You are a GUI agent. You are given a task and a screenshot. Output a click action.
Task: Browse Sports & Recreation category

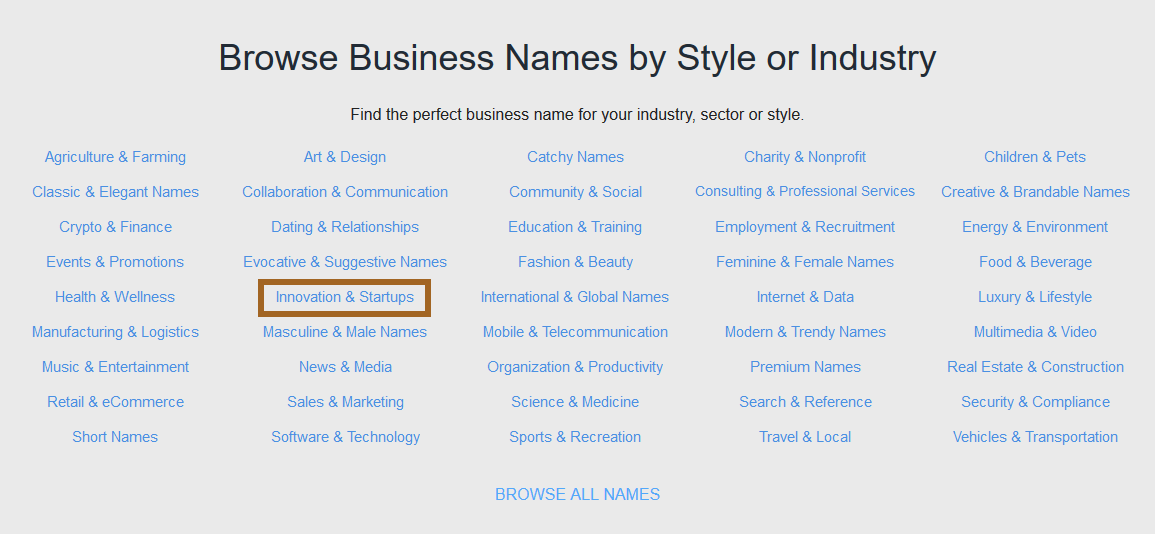pyautogui.click(x=575, y=437)
